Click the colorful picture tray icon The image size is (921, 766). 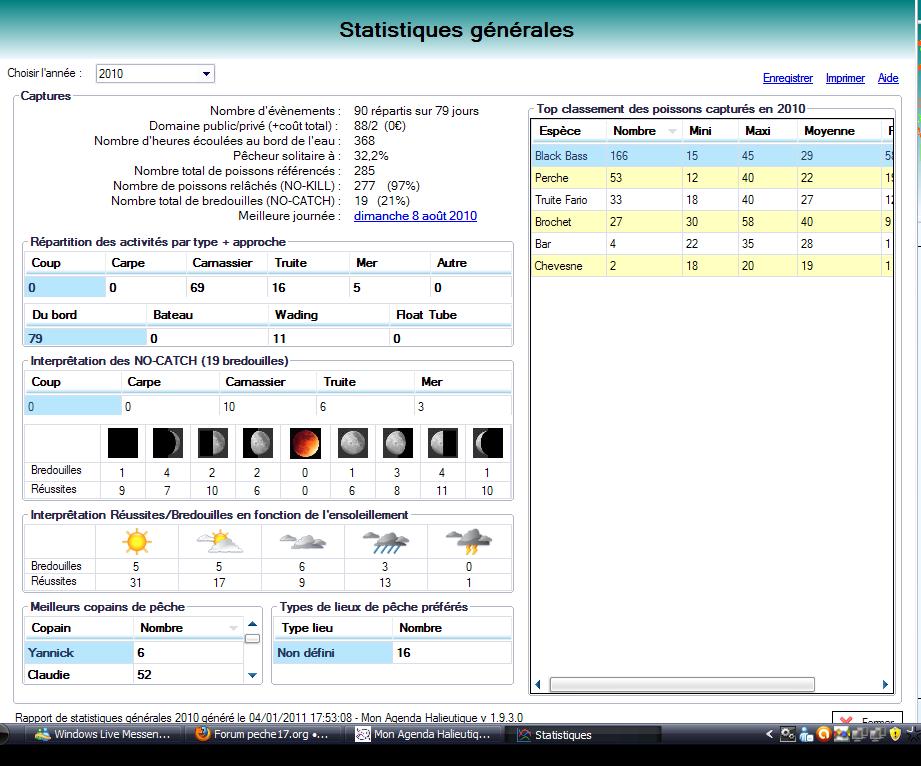841,734
